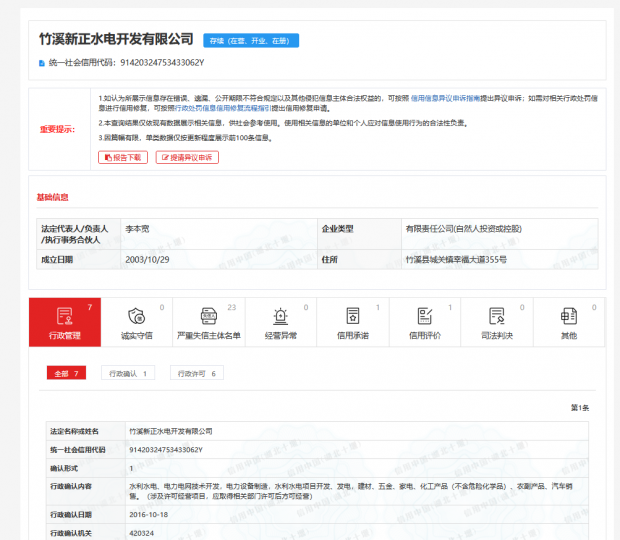Select the 诚实守信 shield icon
This screenshot has width=620, height=540.
136,316
